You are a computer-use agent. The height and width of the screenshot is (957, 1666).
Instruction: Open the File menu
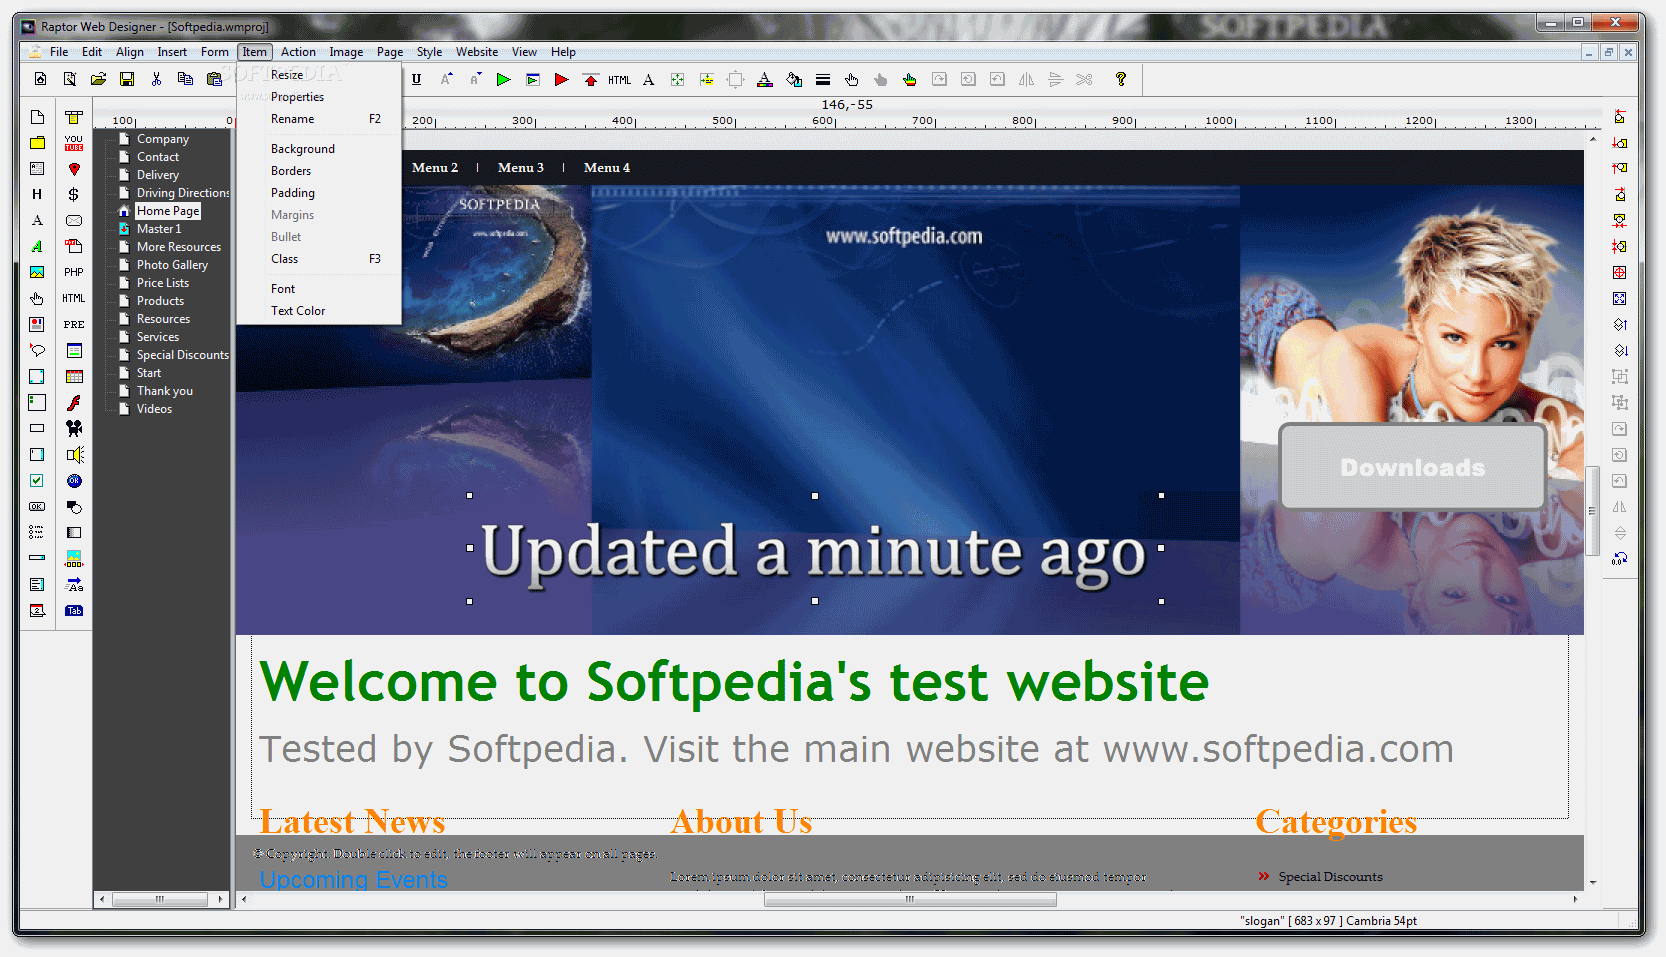[59, 52]
